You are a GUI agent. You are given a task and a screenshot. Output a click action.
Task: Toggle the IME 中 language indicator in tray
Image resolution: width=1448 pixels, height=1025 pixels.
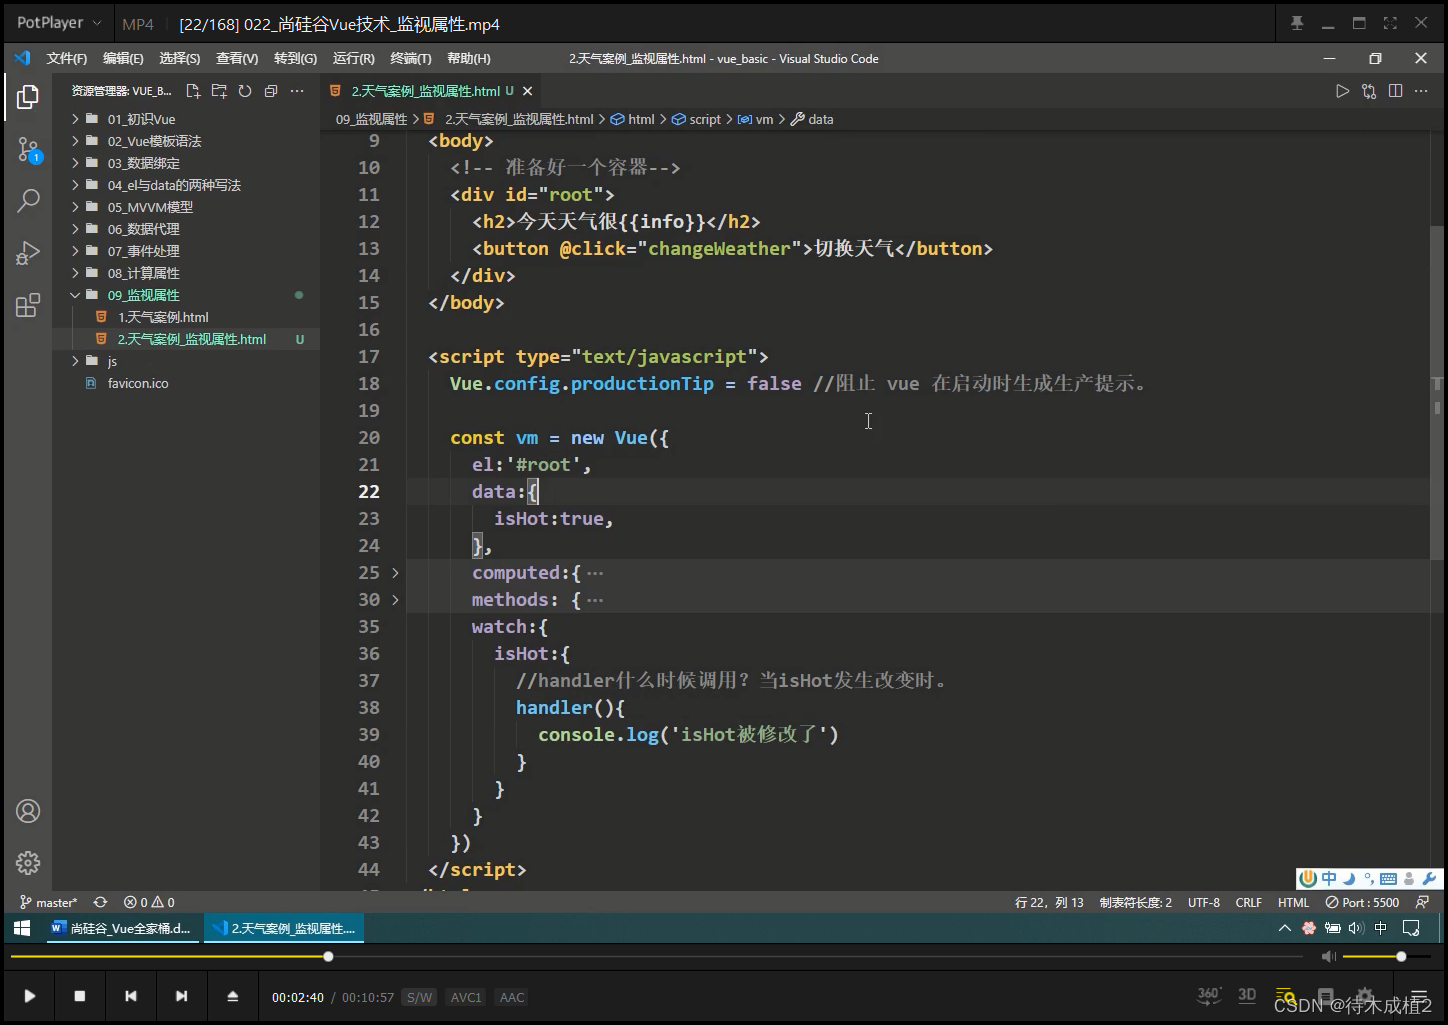pyautogui.click(x=1381, y=928)
